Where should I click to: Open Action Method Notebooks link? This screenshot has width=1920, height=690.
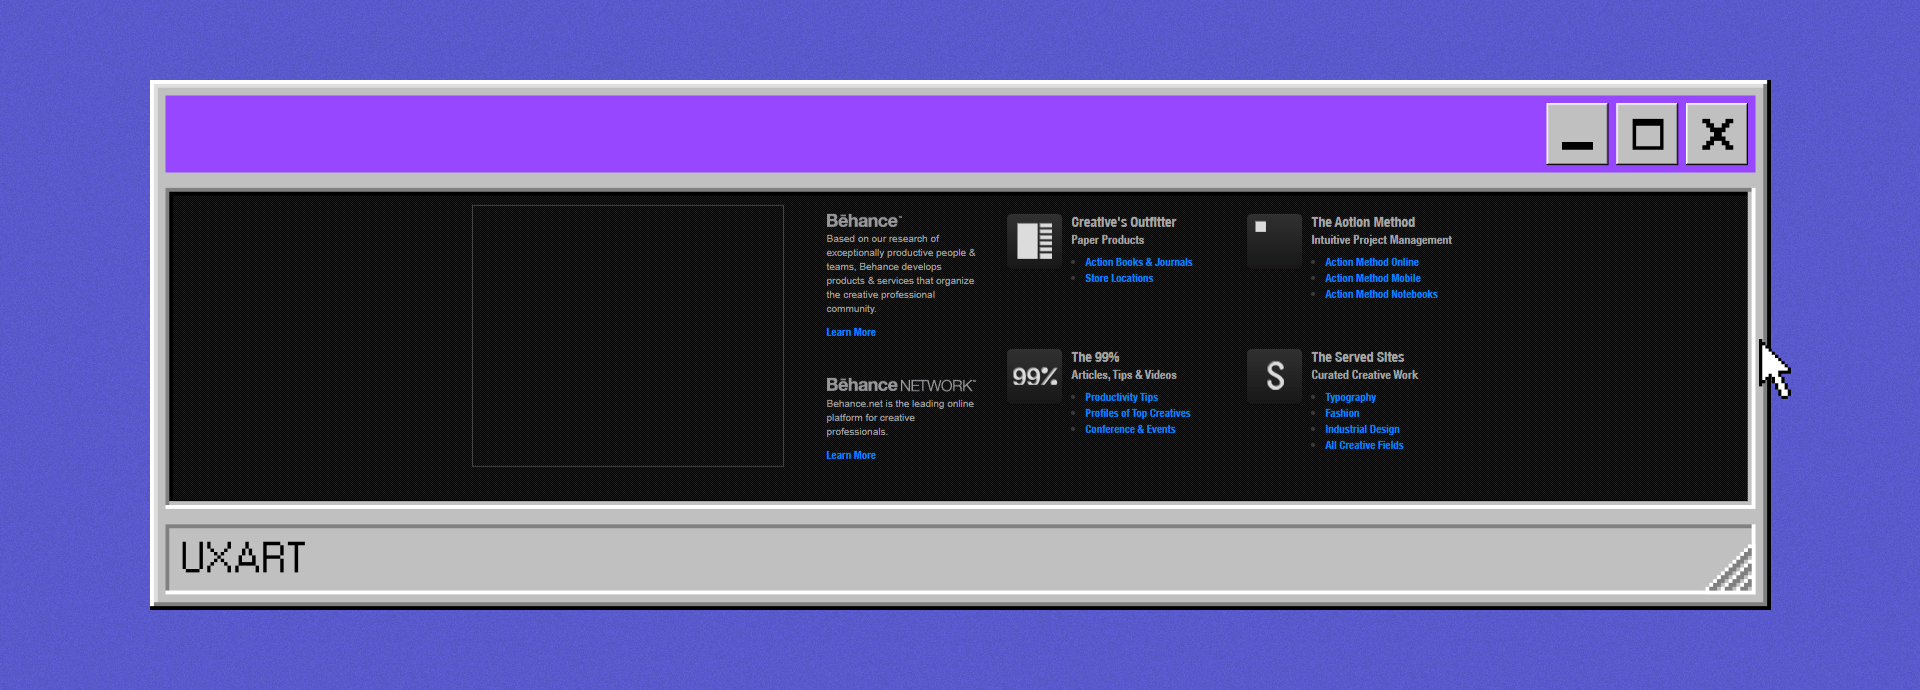coord(1381,294)
